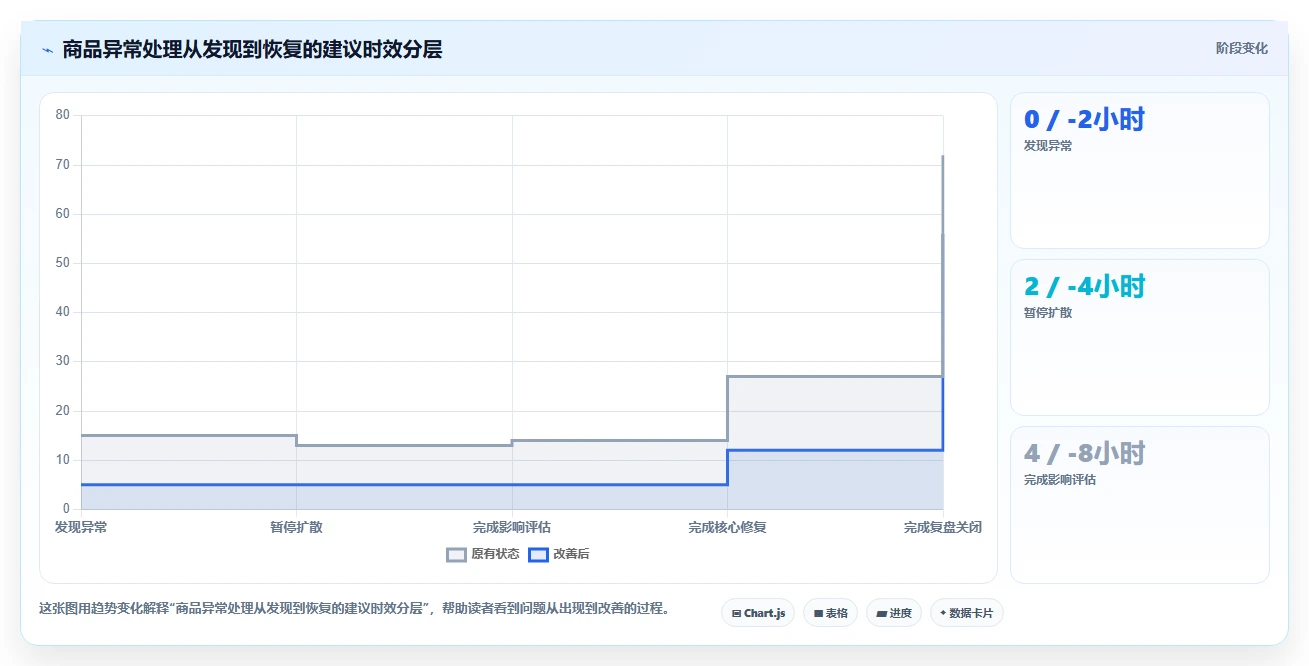Open the 暂停扩散 card showing 2 / -4小时
Viewport: 1309px width, 666px height.
tap(1140, 337)
